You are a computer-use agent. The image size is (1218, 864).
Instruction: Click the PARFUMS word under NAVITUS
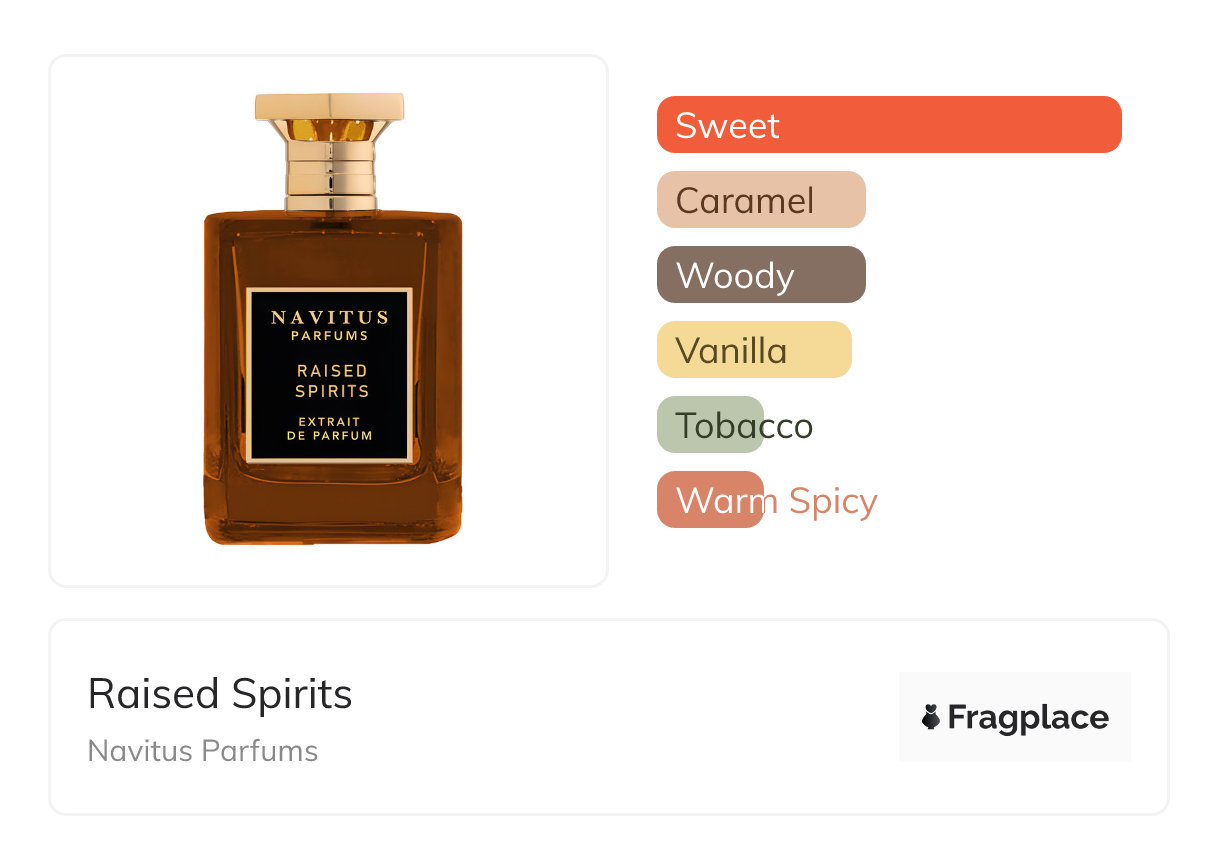(329, 336)
